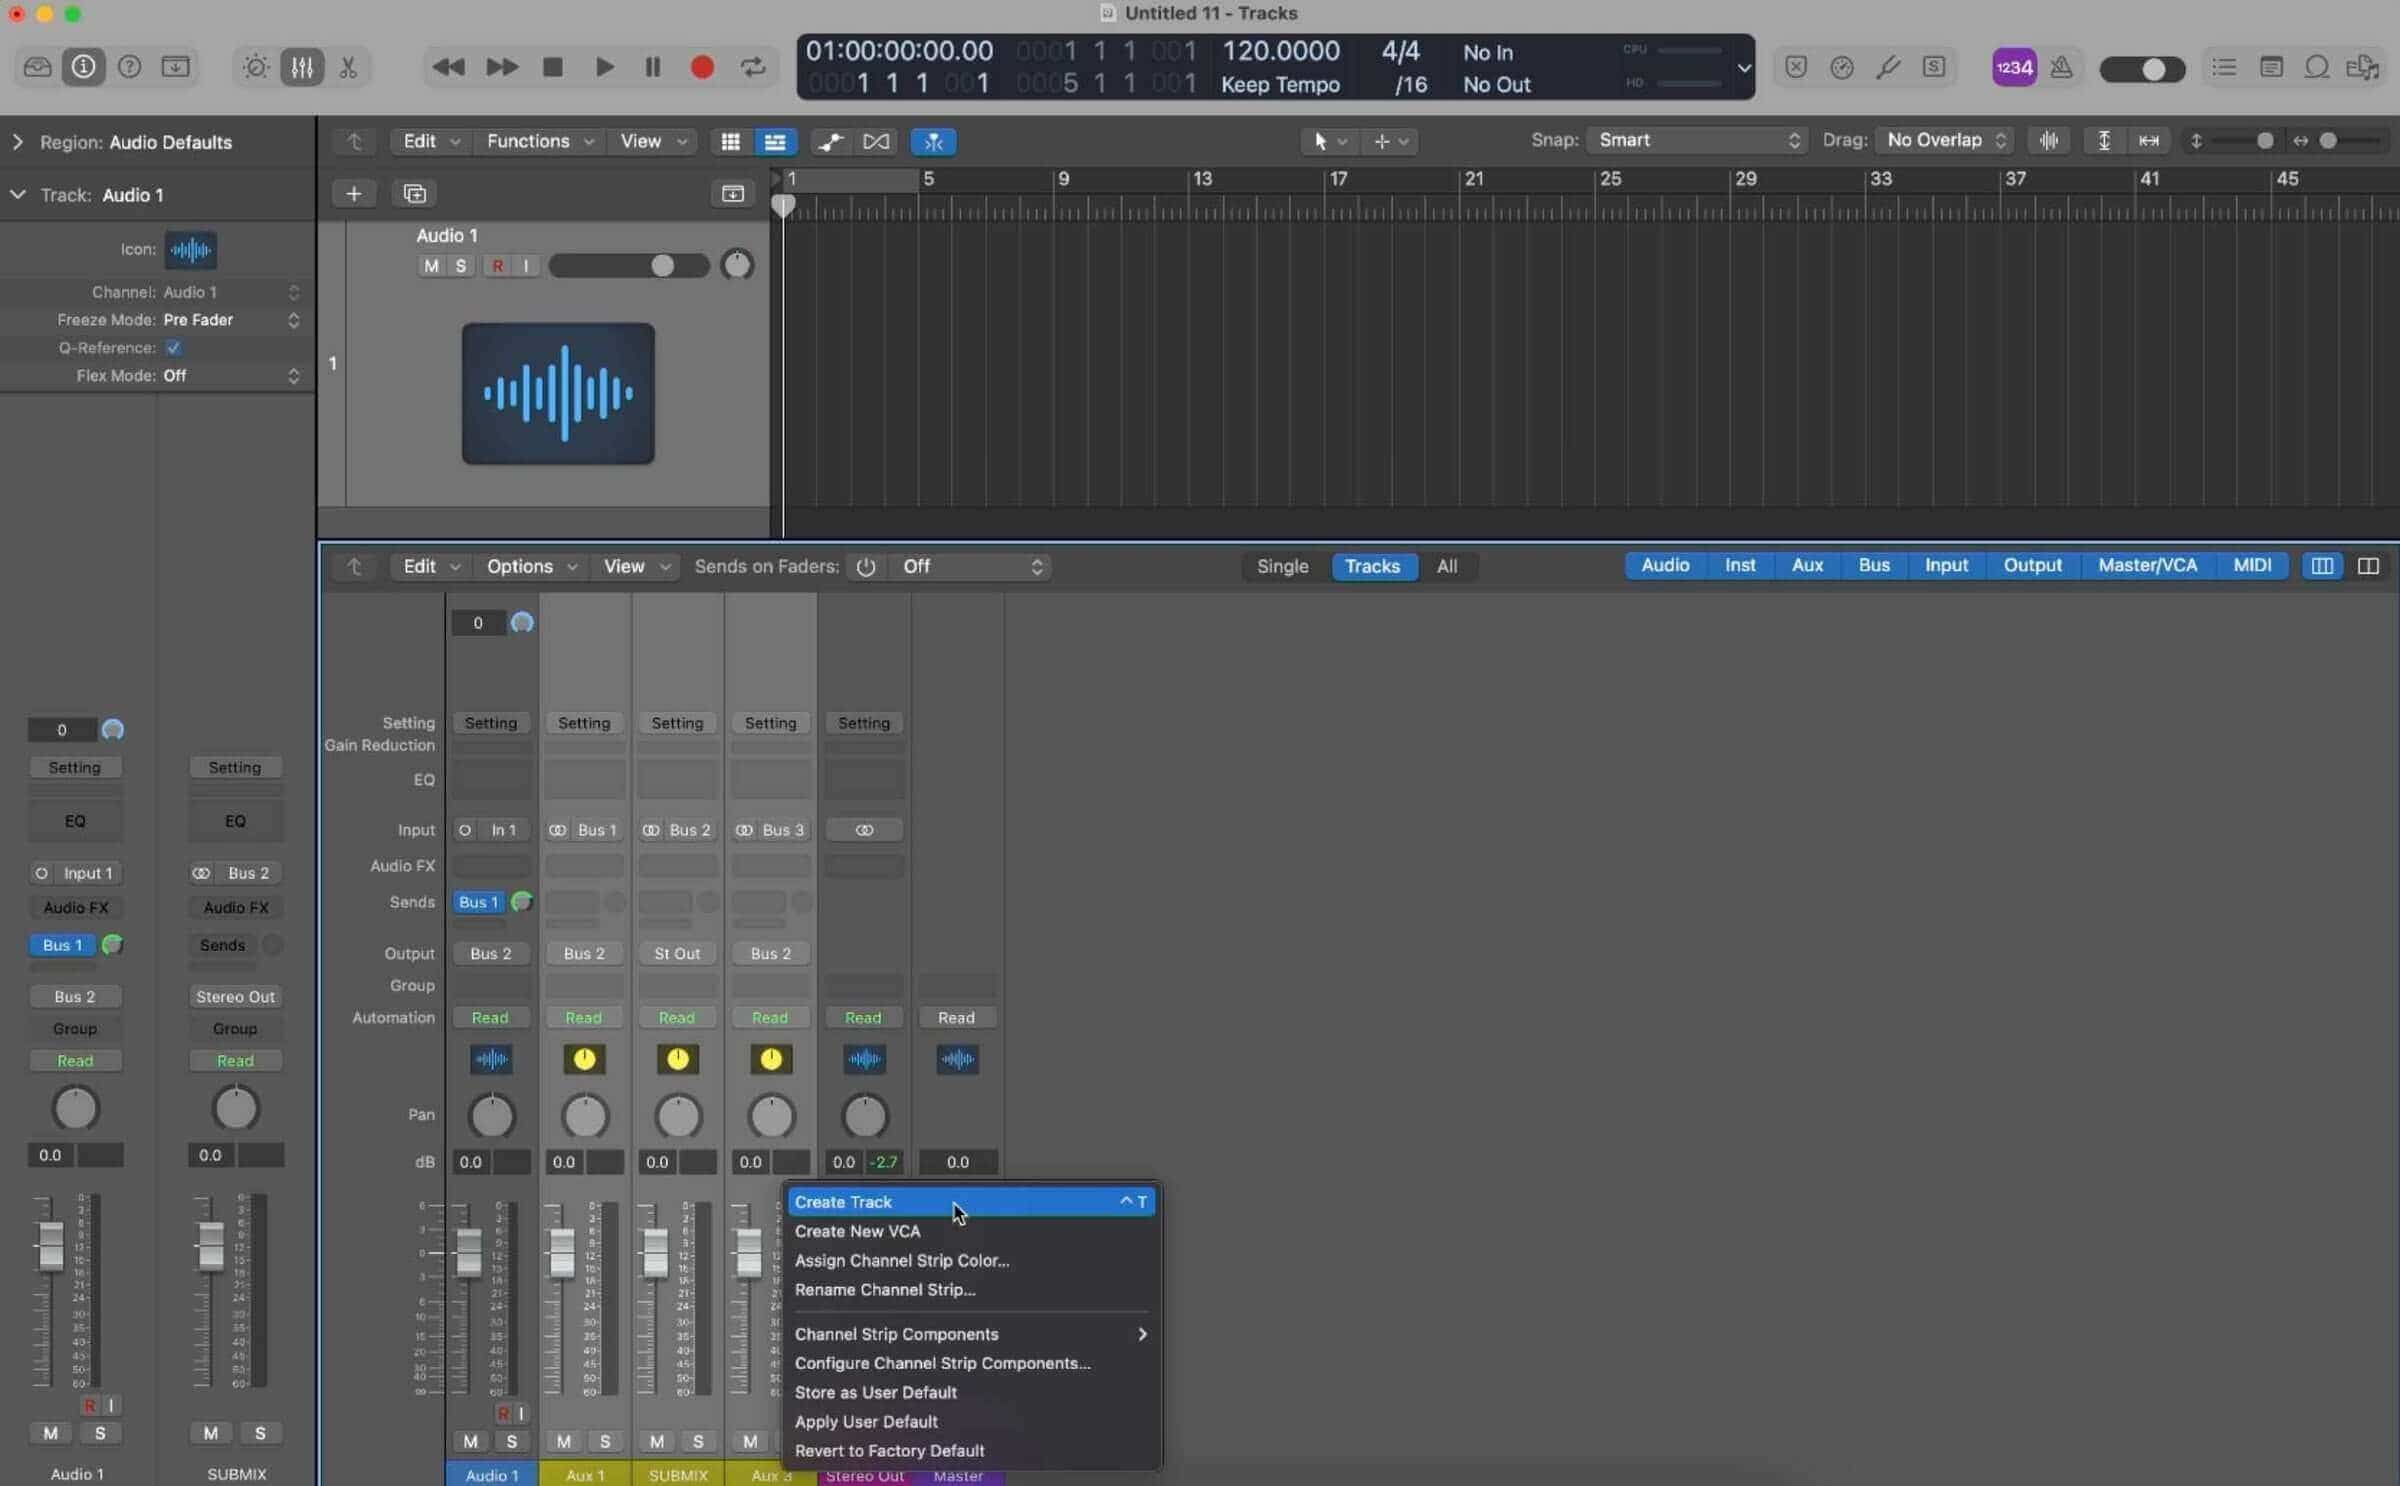2400x1486 pixels.
Task: Click the Audio 1 track volume slider
Action: point(628,266)
